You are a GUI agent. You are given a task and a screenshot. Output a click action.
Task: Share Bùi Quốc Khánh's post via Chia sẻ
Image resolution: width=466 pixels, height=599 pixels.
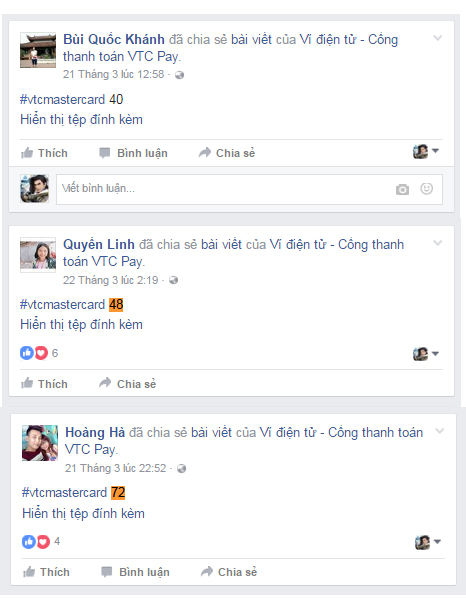(x=227, y=153)
